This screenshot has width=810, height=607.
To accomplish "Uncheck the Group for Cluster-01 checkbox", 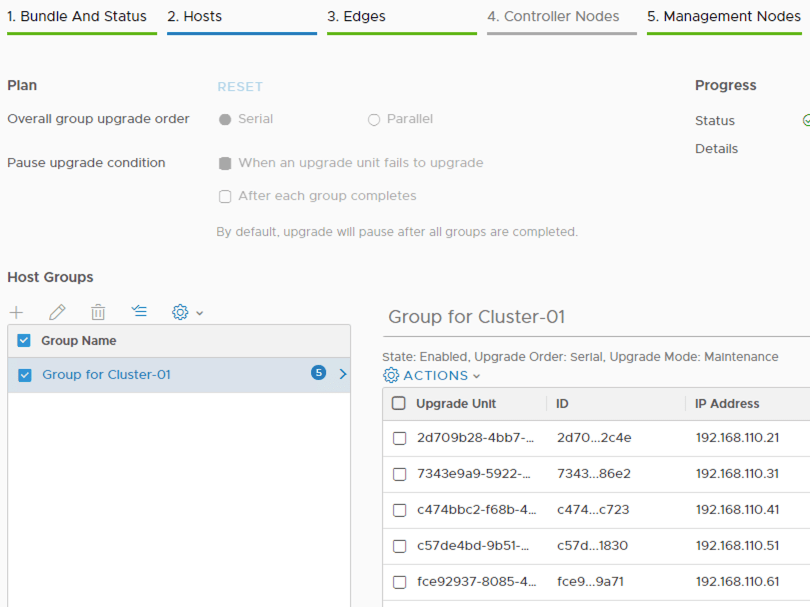I will coord(25,376).
